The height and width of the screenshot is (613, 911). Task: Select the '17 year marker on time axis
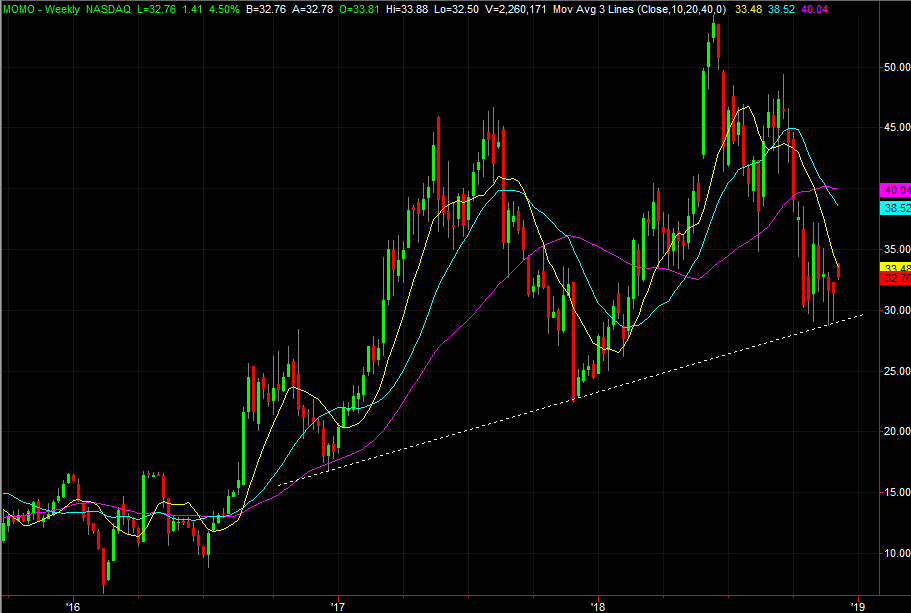click(x=337, y=606)
